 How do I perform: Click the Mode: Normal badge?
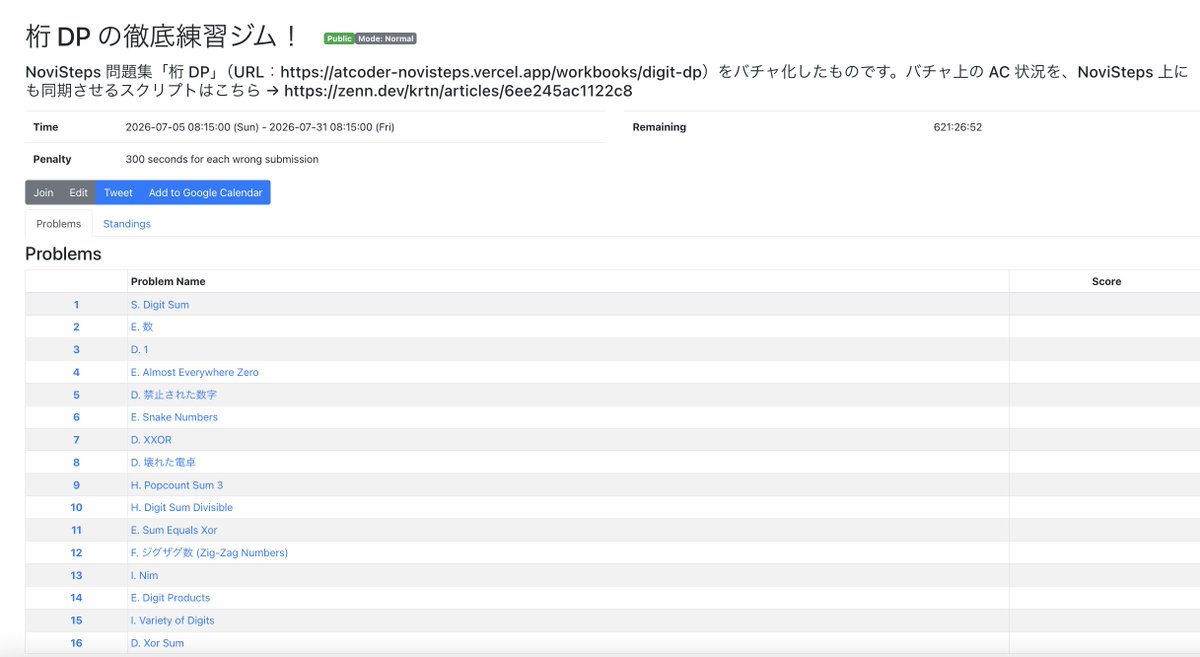click(x=386, y=39)
